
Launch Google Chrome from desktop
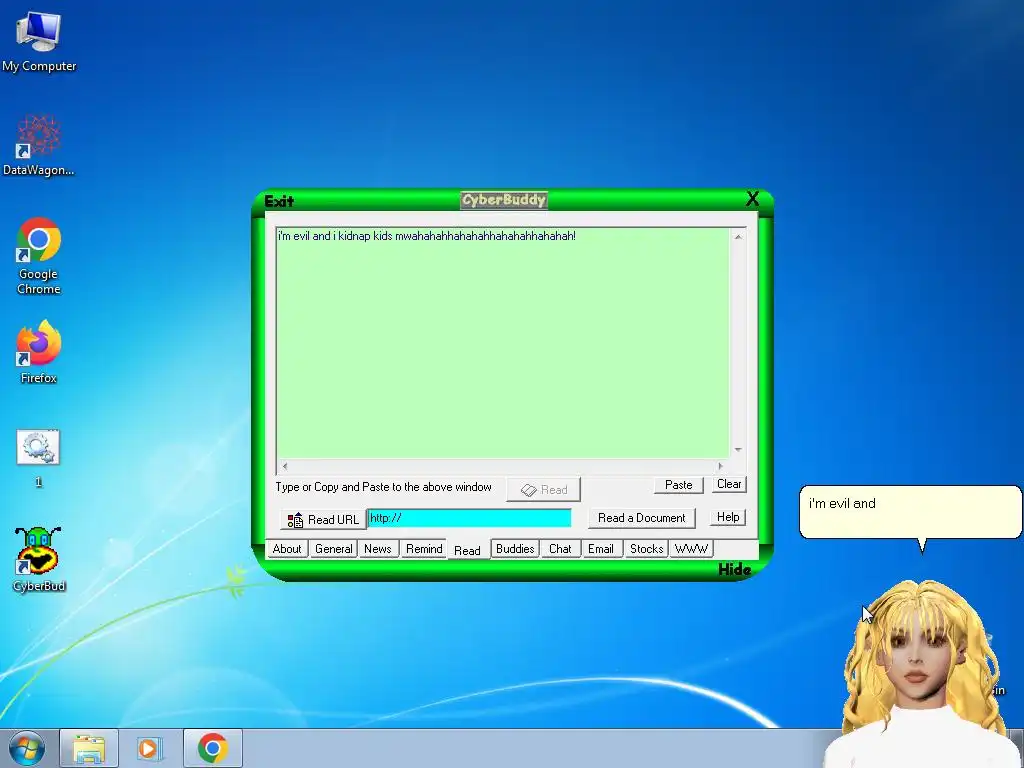pos(39,255)
